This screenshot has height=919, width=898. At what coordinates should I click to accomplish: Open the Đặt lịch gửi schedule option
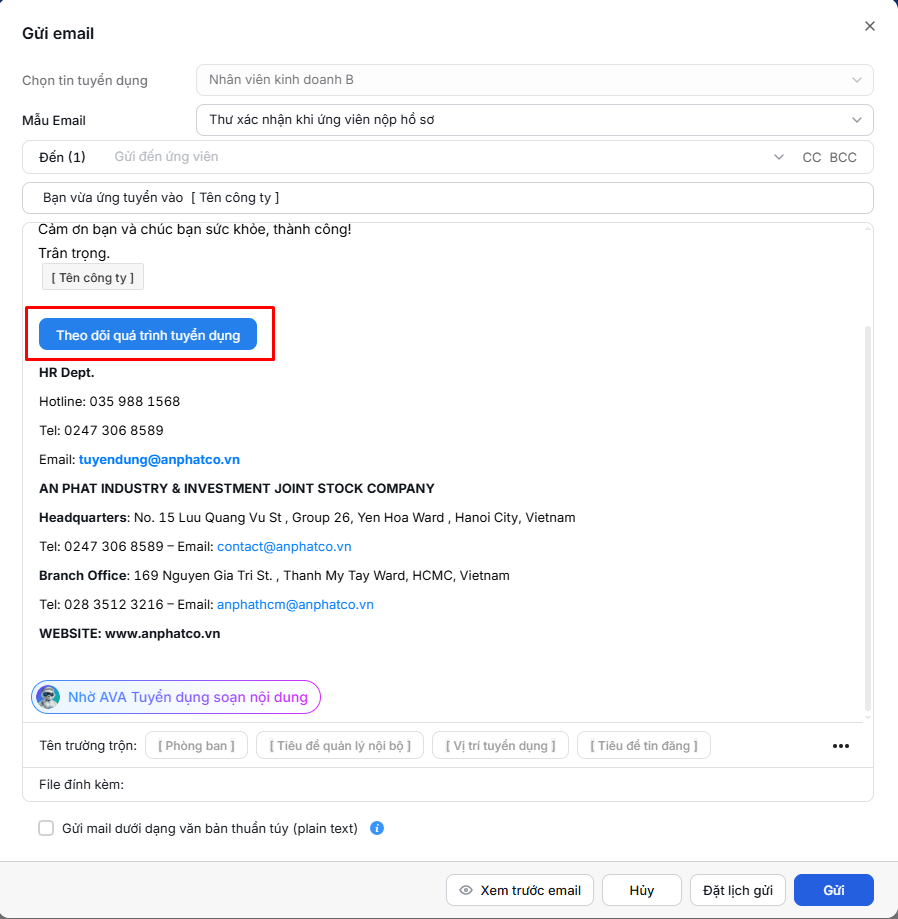pos(737,890)
